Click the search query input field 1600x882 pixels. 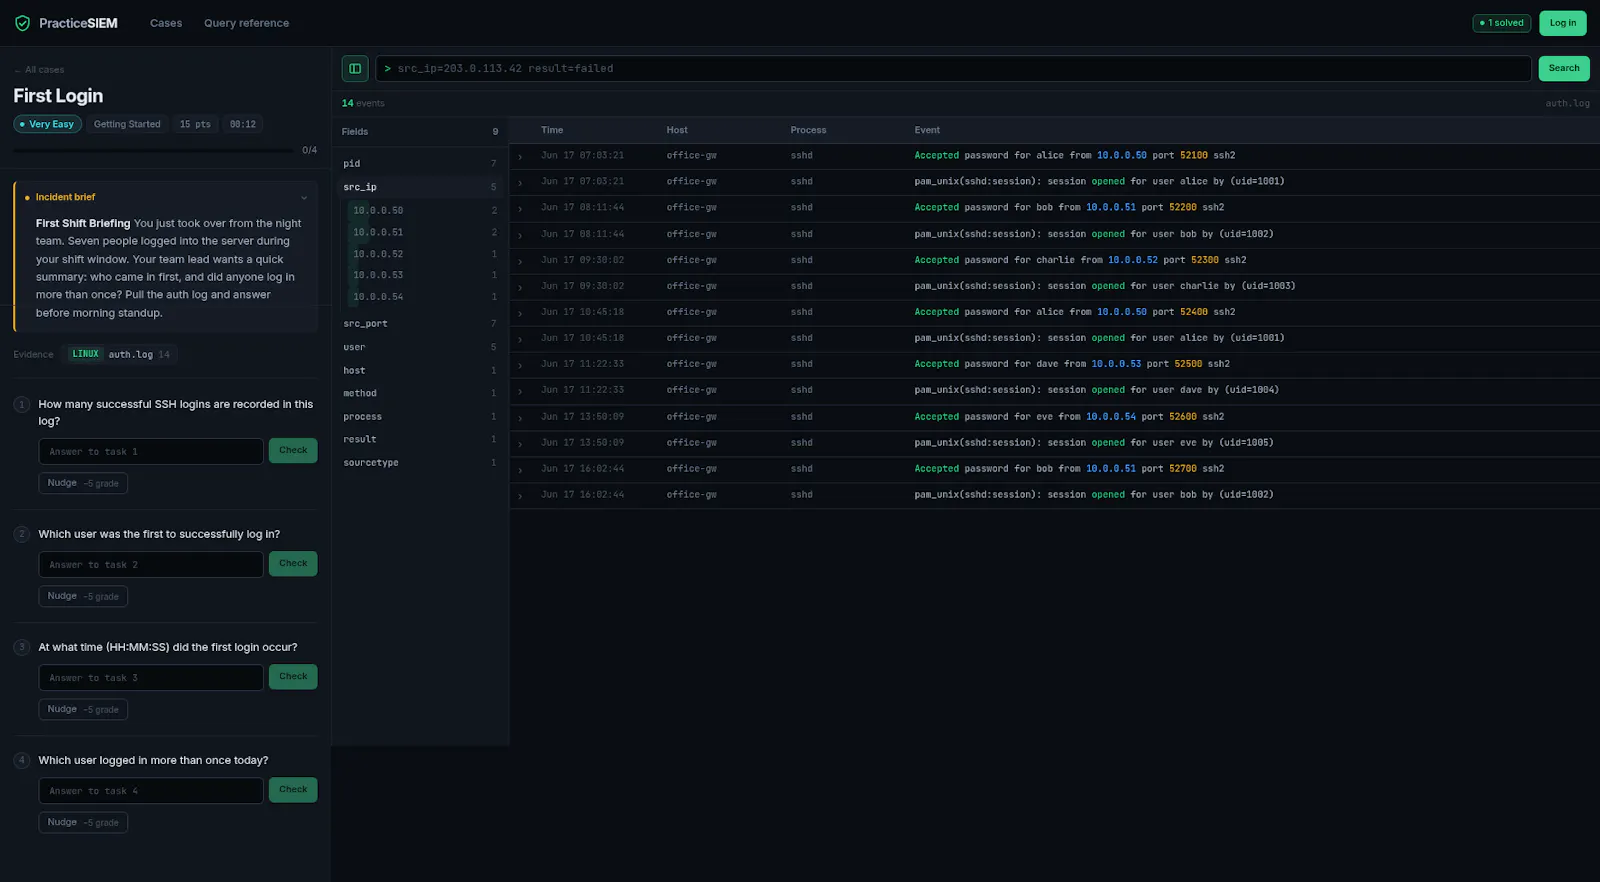[x=953, y=68]
